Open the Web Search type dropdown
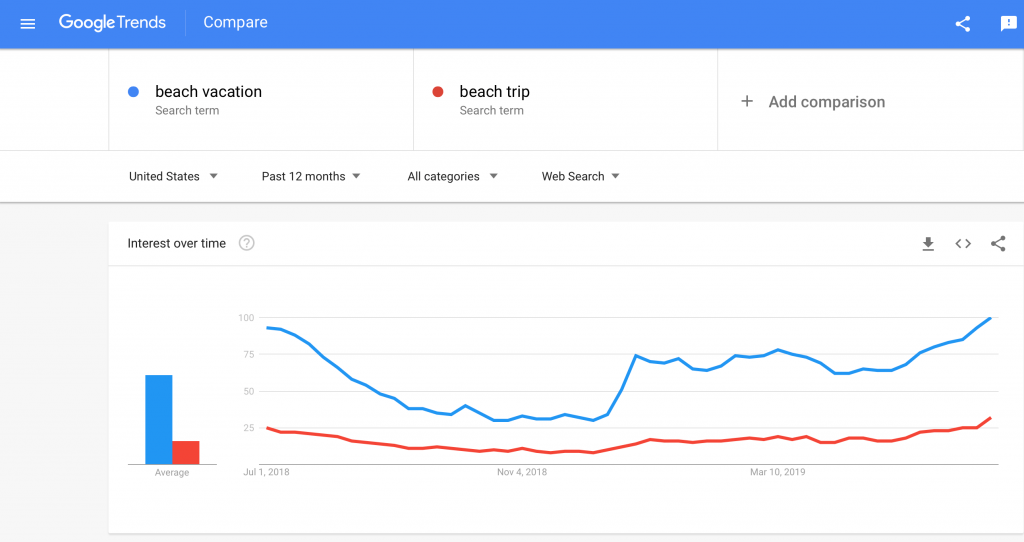 click(580, 176)
